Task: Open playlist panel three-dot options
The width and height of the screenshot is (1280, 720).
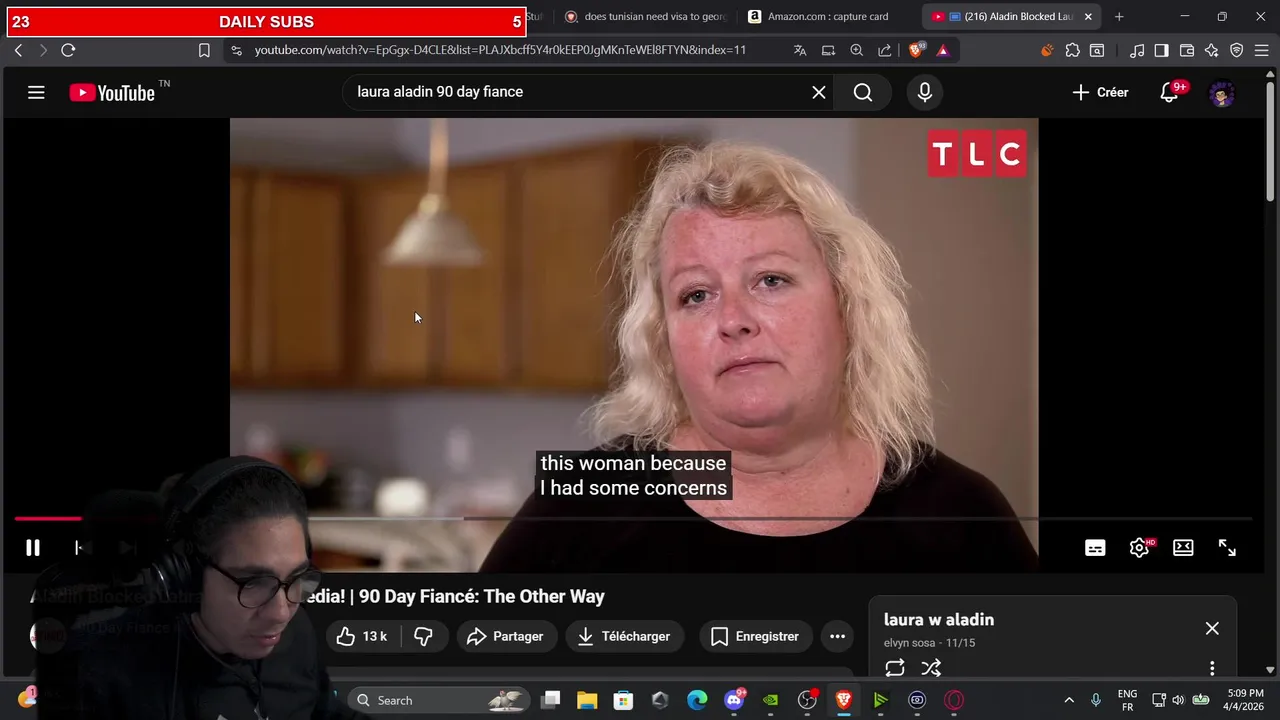Action: (1212, 668)
